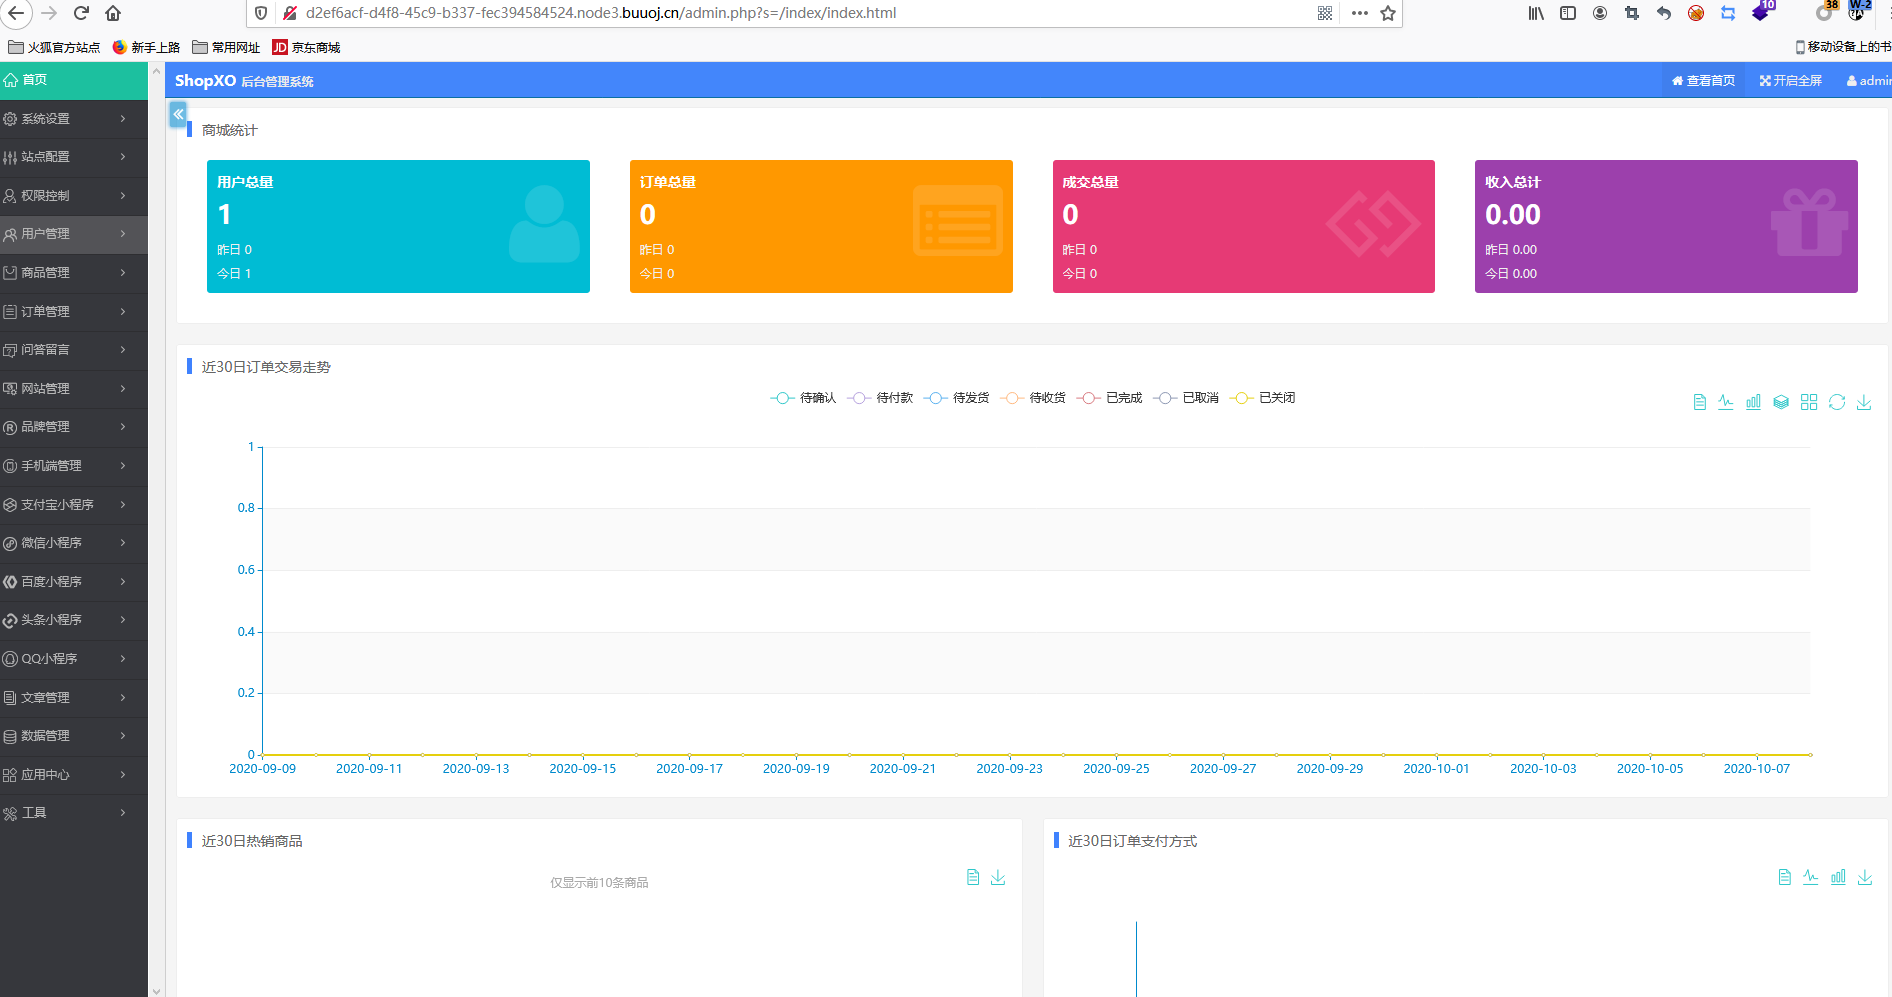Open the admin account menu

[x=1868, y=81]
